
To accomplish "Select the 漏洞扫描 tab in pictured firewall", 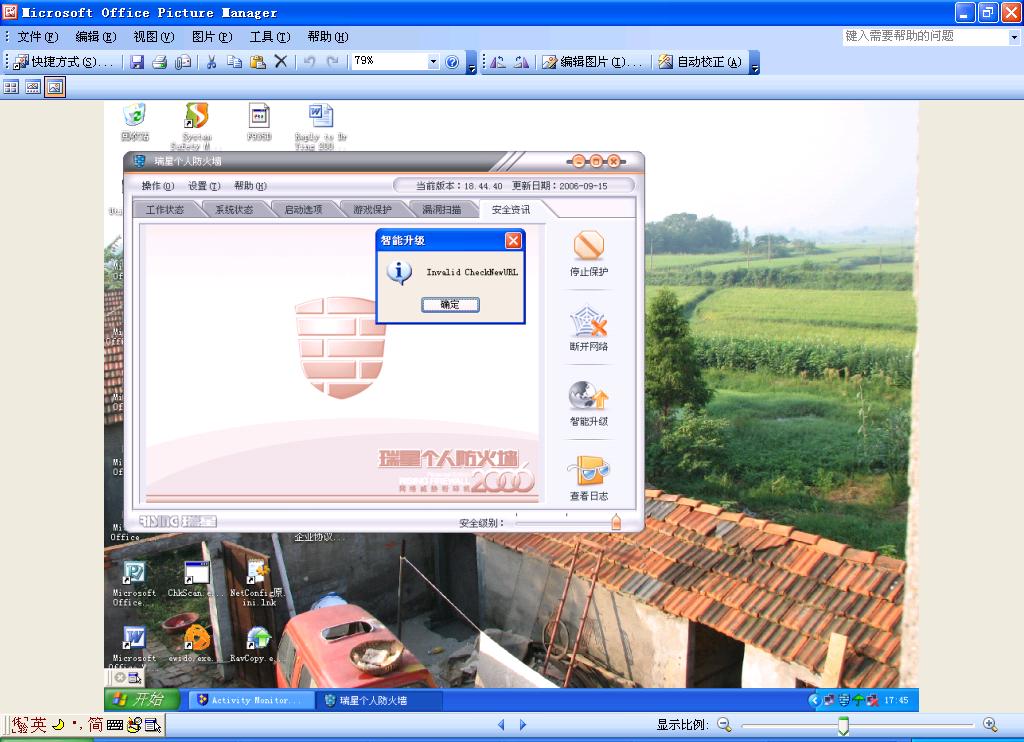I will point(441,210).
